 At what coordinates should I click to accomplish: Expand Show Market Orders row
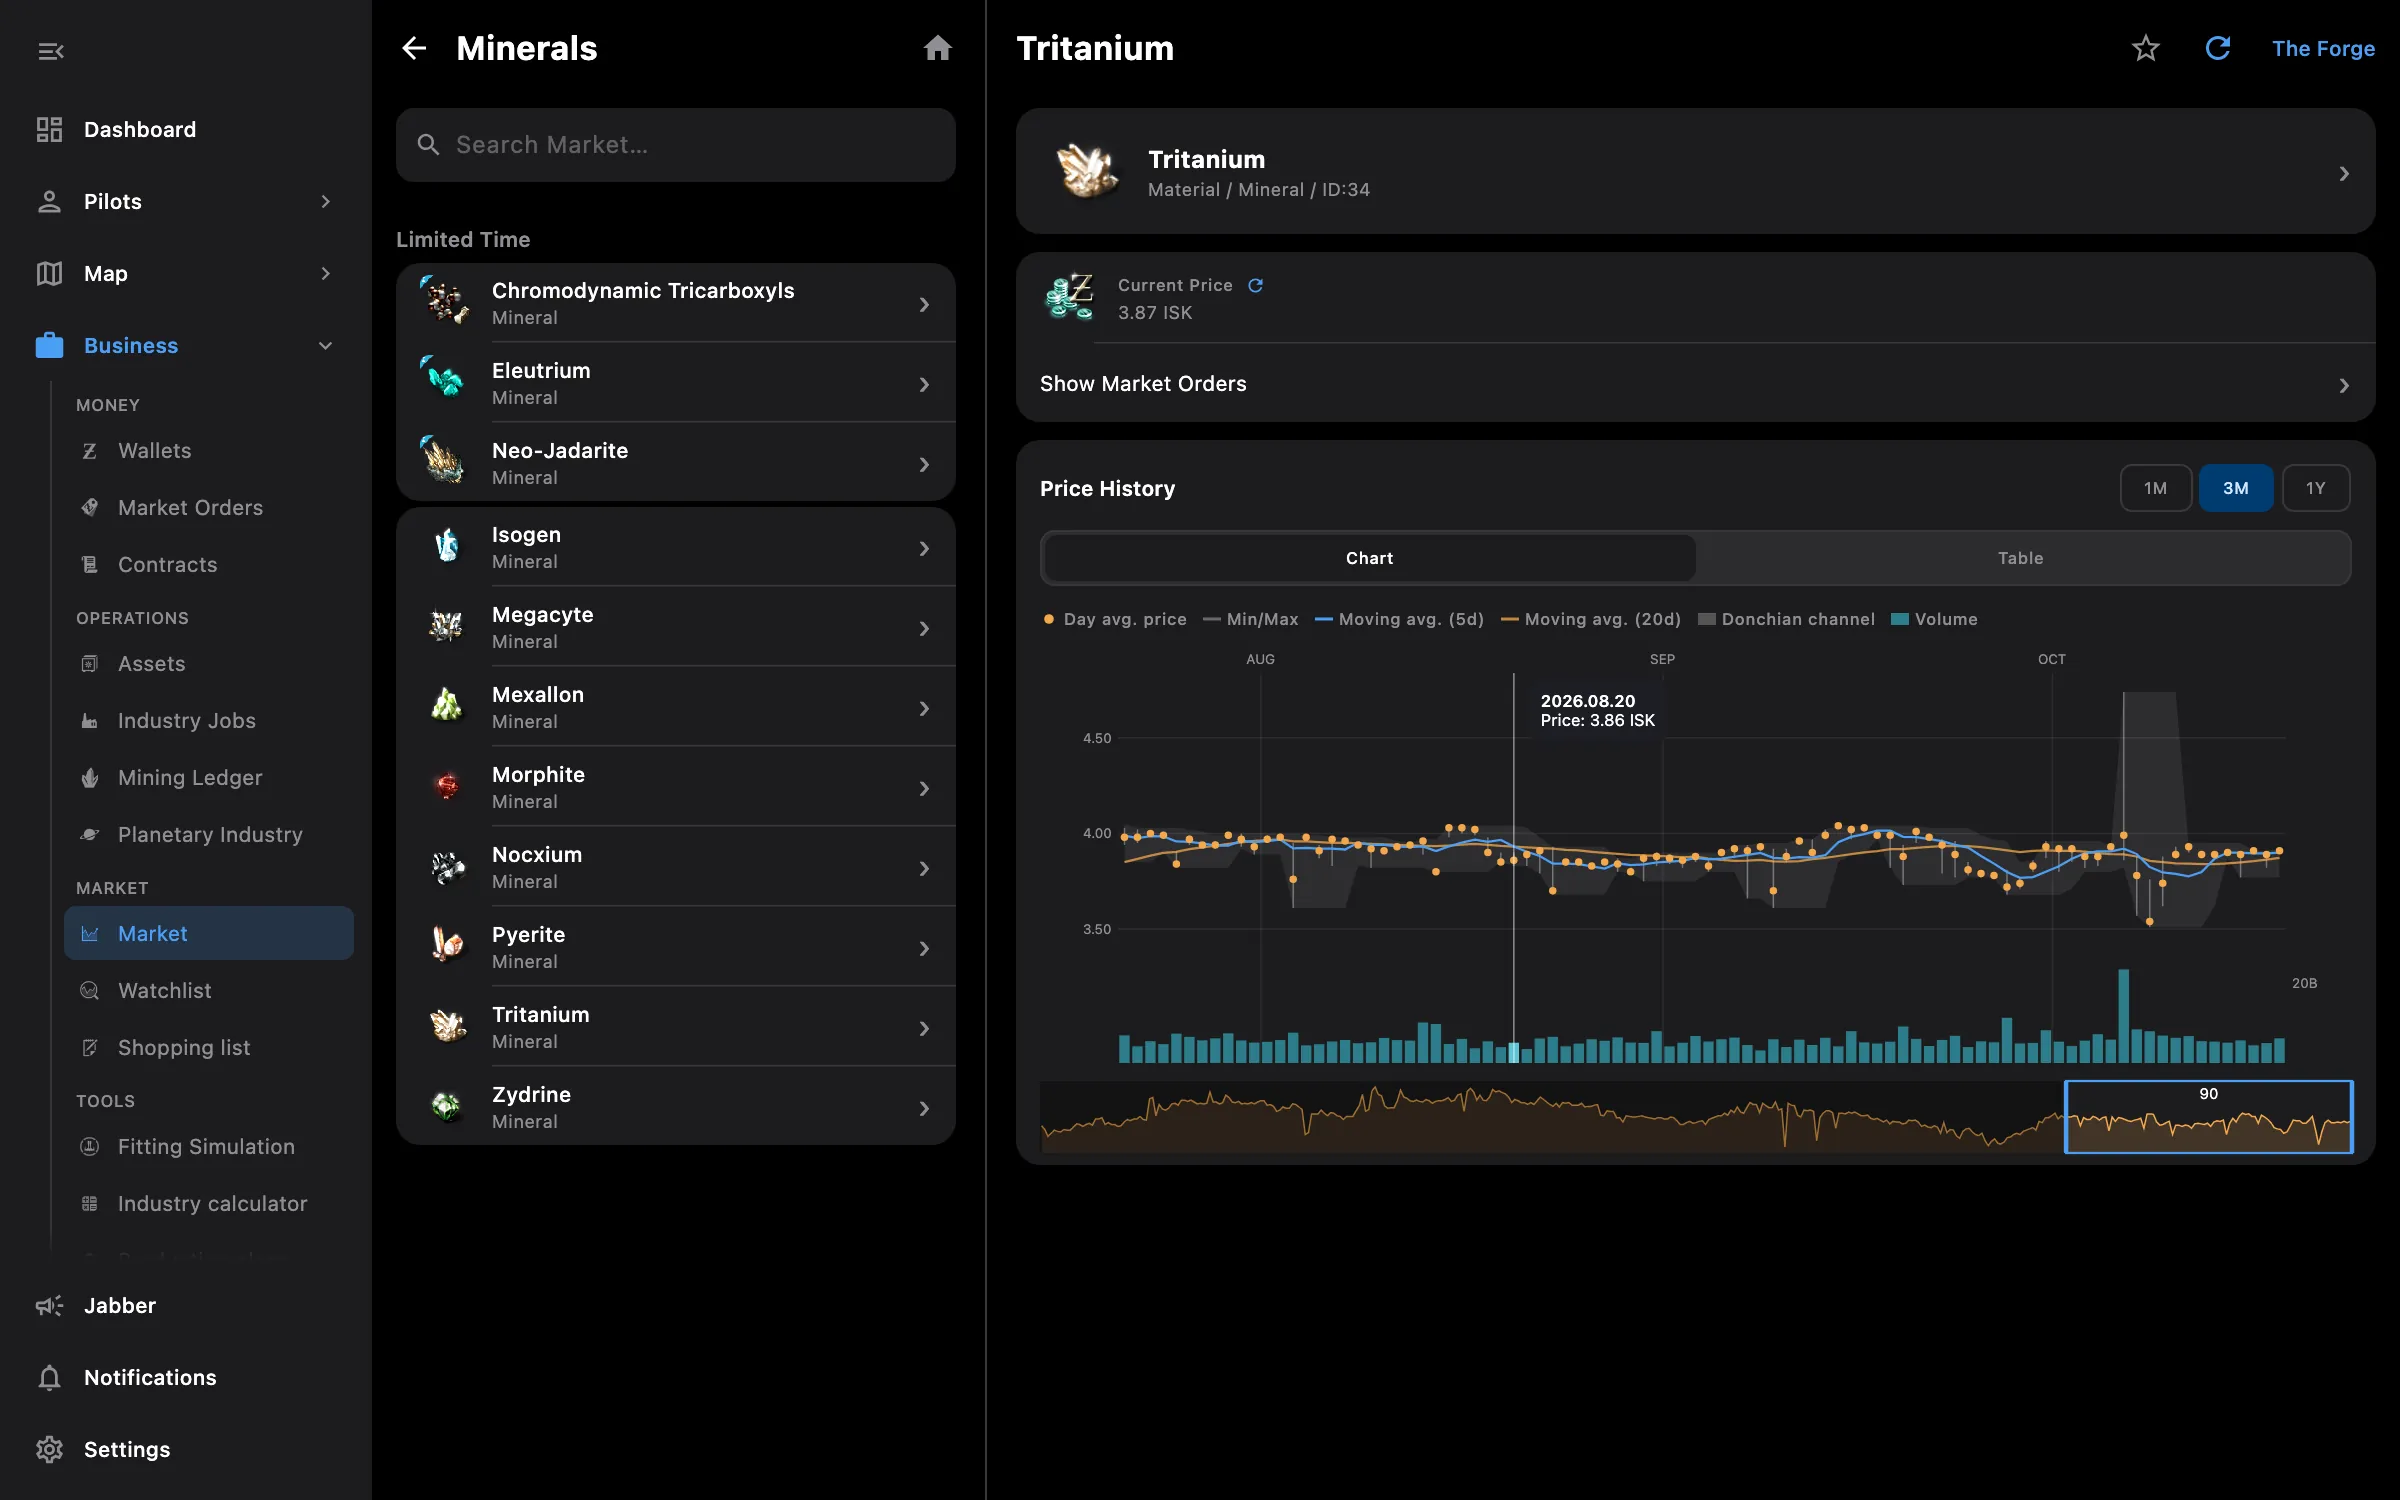point(1695,384)
